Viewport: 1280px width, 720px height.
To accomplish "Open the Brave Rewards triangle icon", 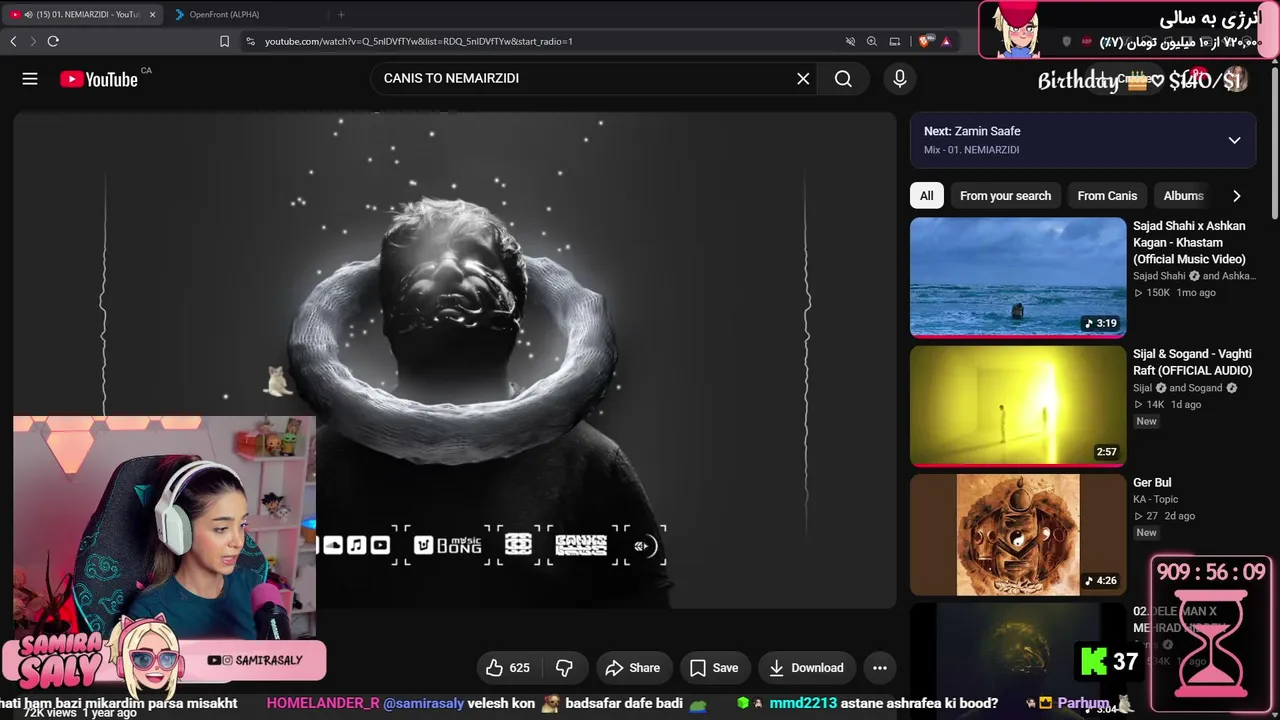I will click(945, 41).
